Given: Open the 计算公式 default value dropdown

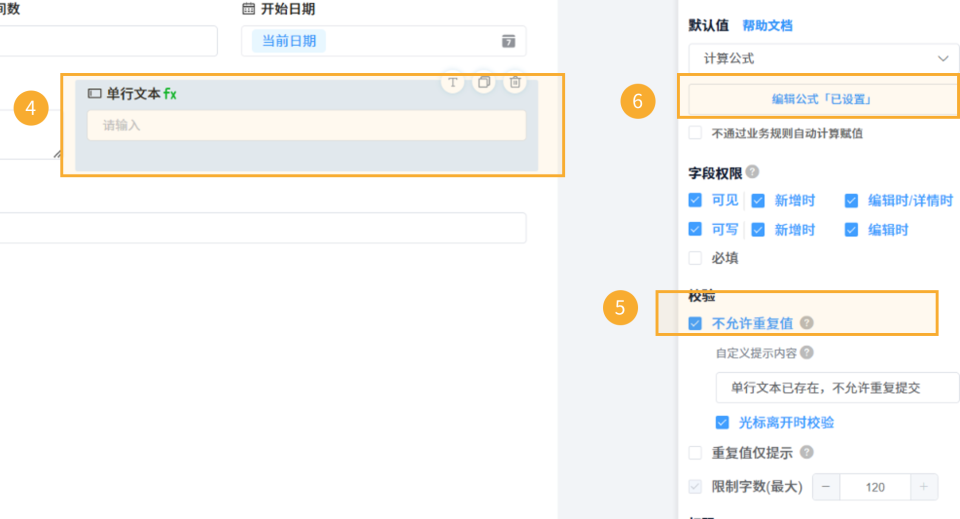Looking at the screenshot, I should (x=823, y=59).
